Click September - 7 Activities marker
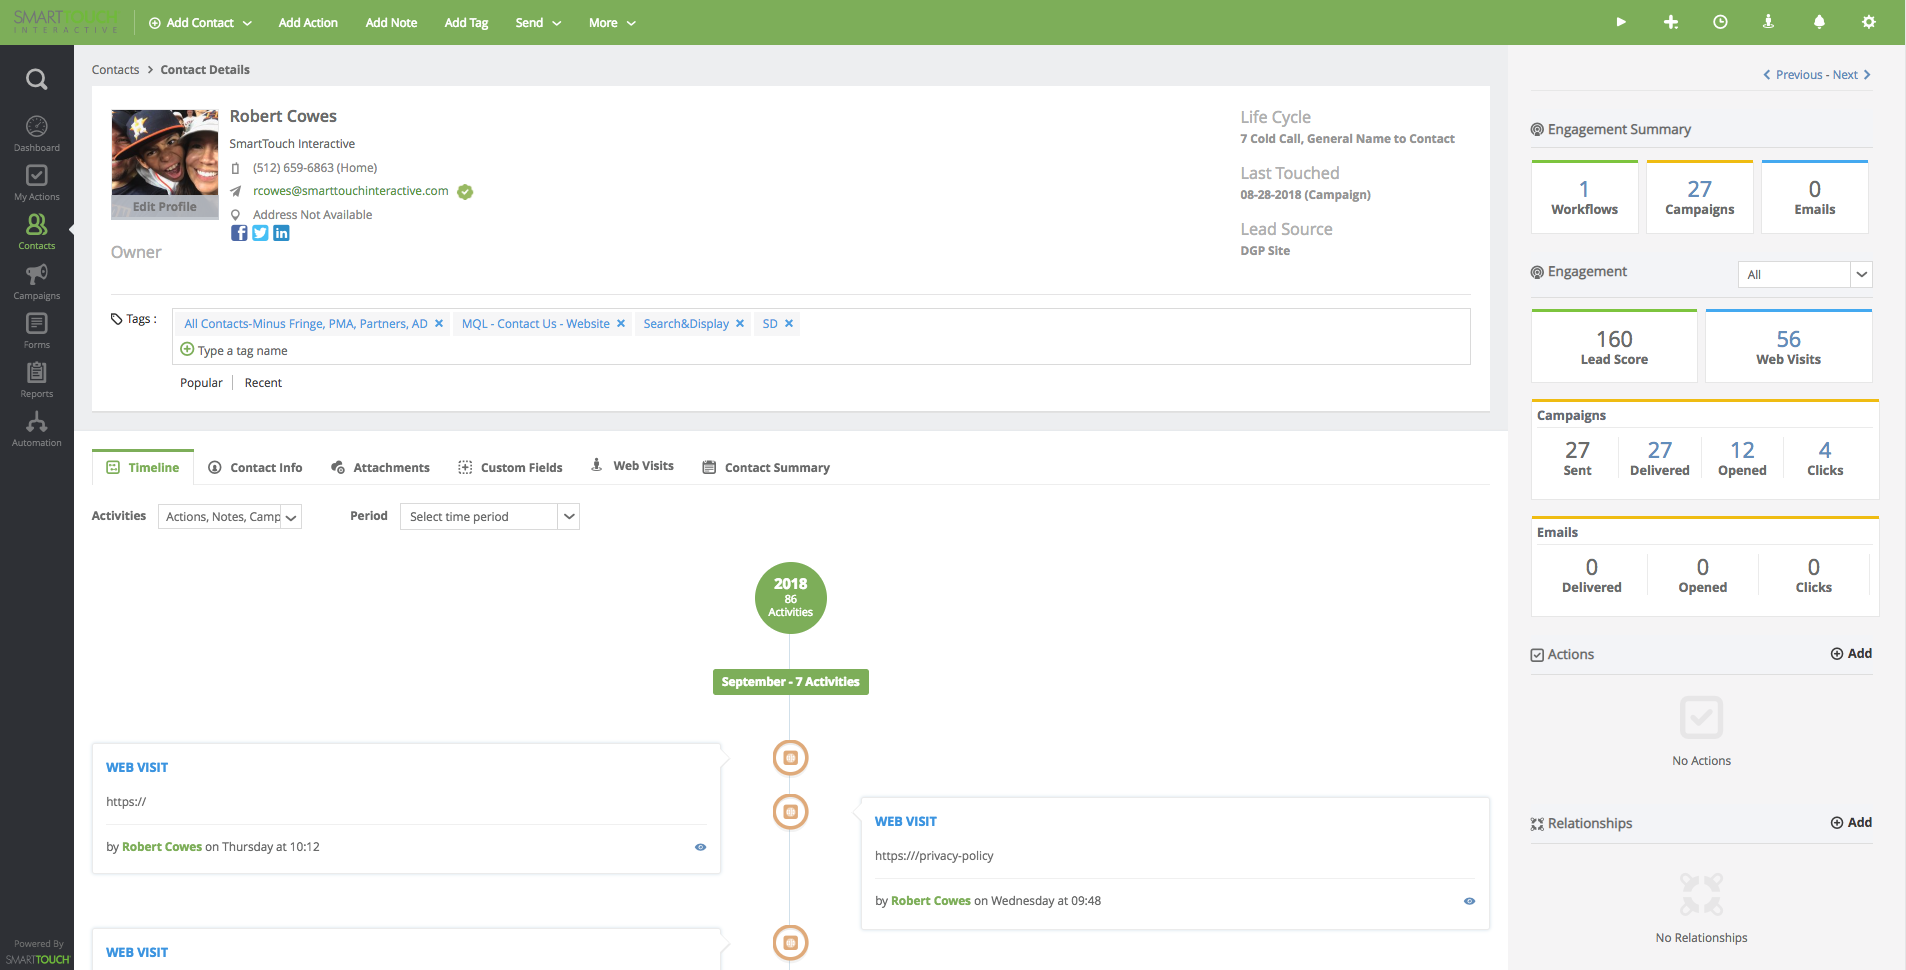The height and width of the screenshot is (970, 1906). tap(791, 682)
